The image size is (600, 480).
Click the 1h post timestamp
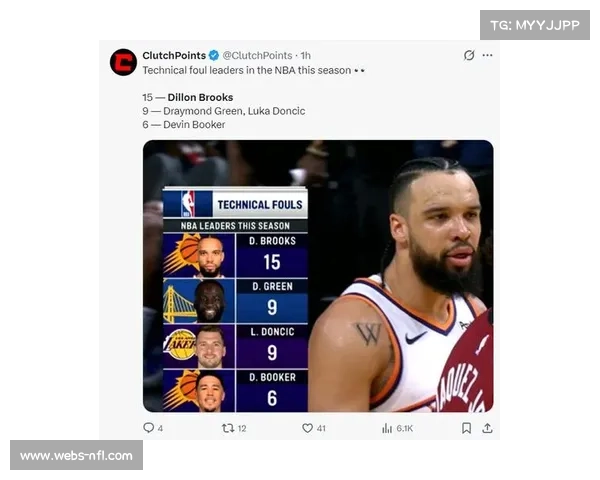[305, 56]
